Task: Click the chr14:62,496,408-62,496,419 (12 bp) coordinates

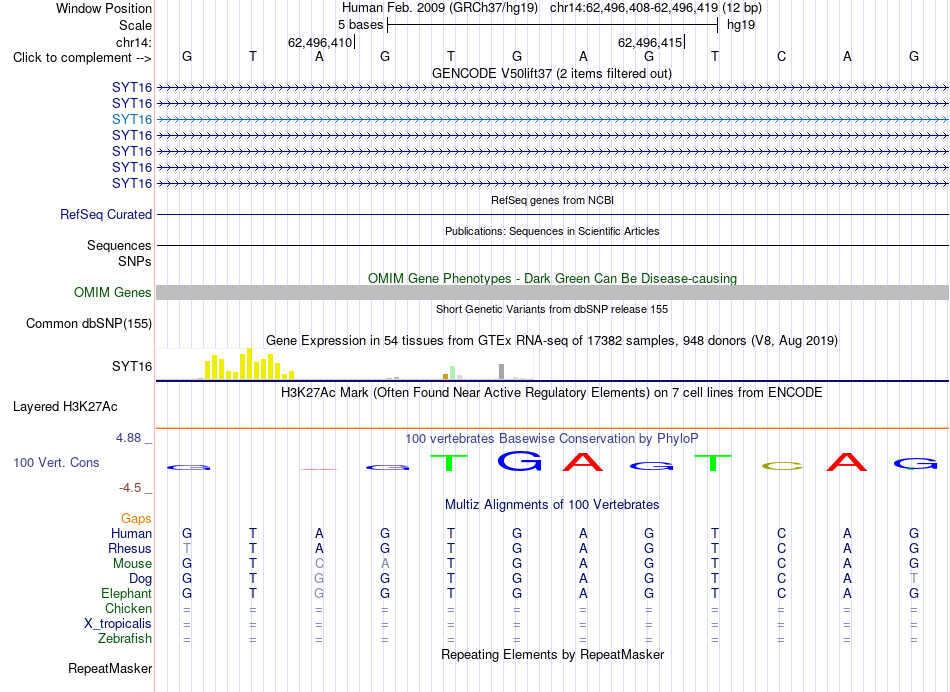Action: pos(656,8)
